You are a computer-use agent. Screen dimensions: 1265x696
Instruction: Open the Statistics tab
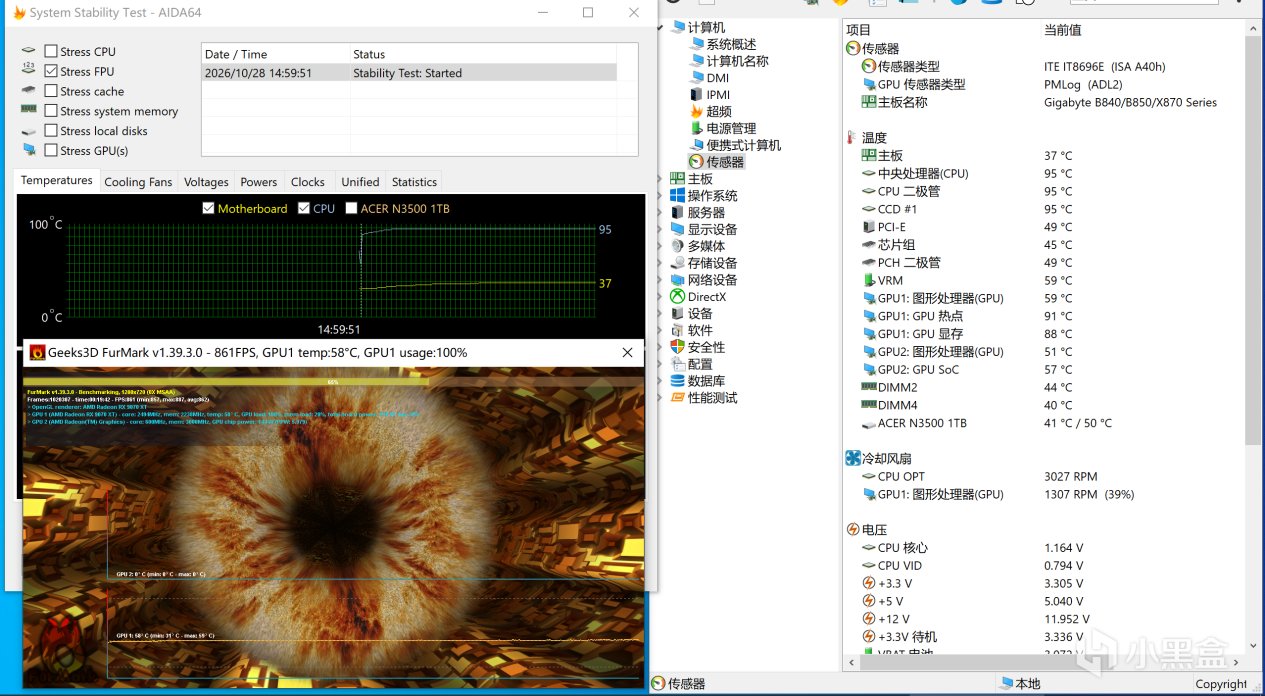(x=414, y=182)
